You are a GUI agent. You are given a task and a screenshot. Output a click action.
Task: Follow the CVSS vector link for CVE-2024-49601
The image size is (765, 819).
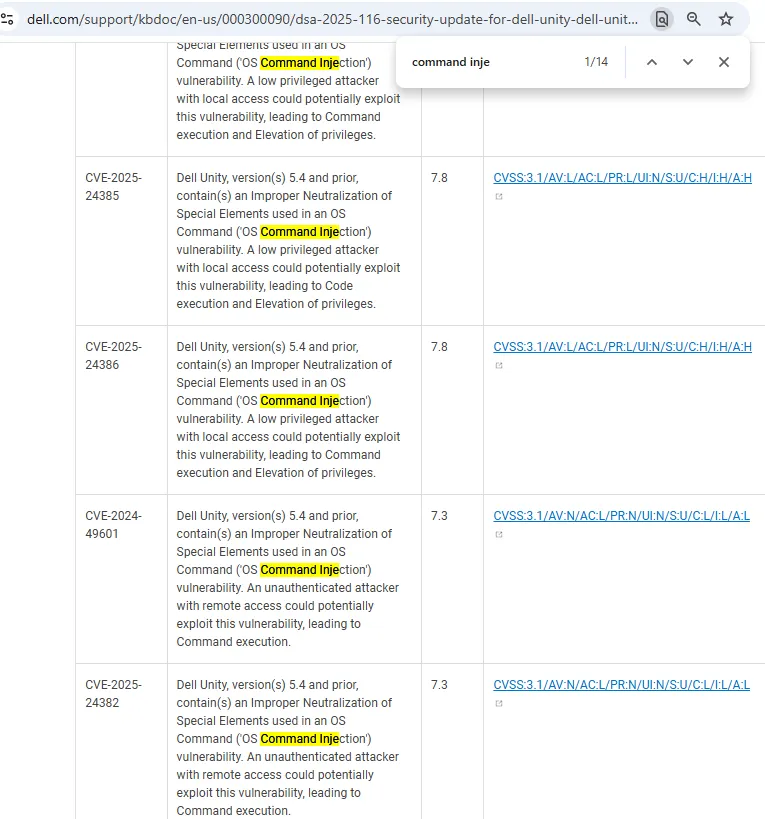click(621, 516)
